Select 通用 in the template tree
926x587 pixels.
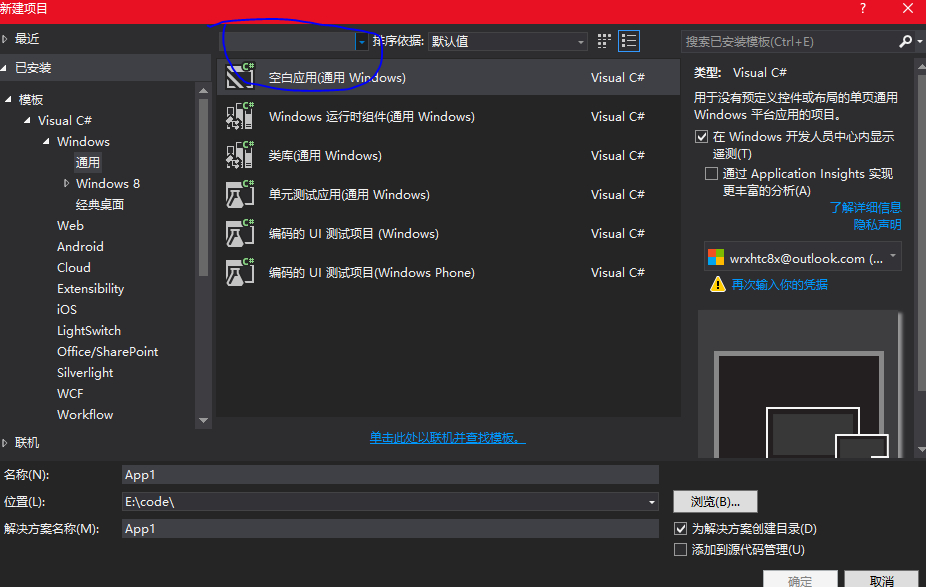[x=87, y=162]
